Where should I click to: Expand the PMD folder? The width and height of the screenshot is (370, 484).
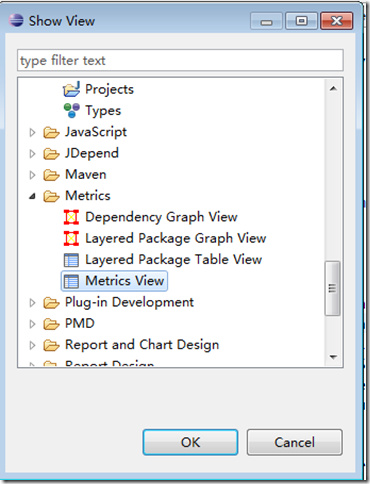tap(32, 324)
